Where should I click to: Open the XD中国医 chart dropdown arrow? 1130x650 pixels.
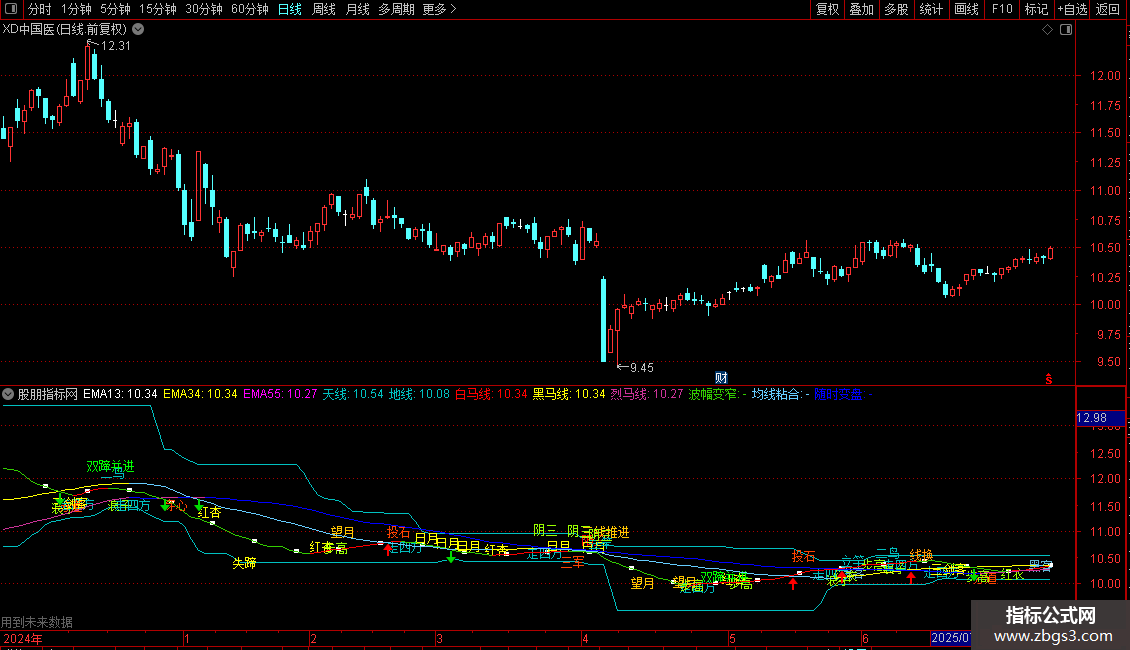pos(138,30)
